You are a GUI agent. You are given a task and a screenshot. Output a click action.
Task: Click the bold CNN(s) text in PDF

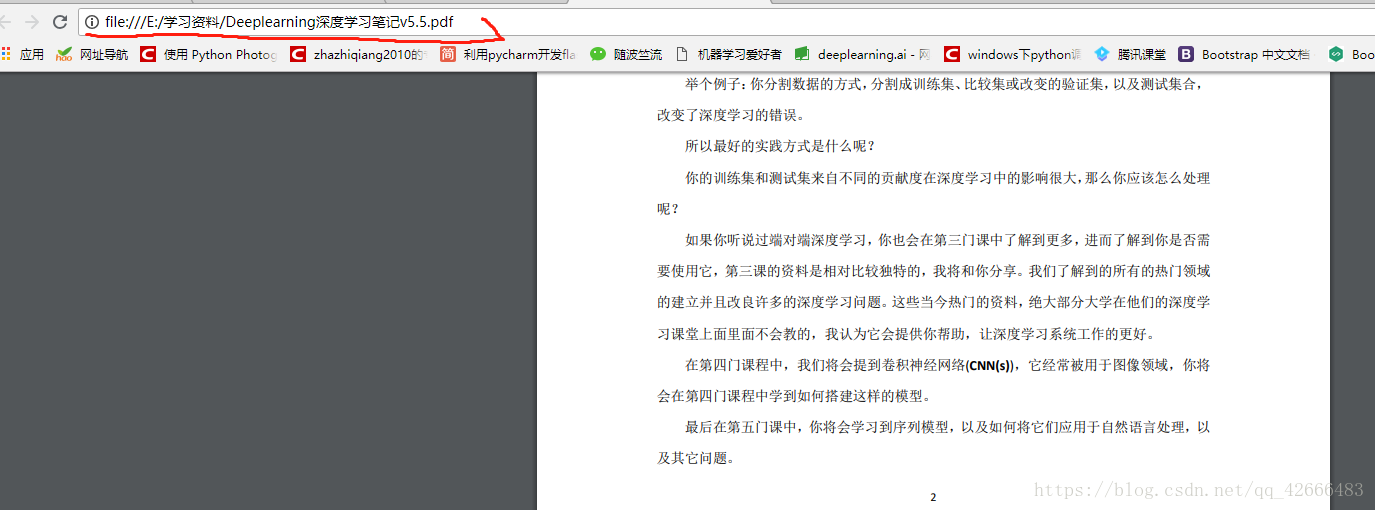click(x=991, y=365)
